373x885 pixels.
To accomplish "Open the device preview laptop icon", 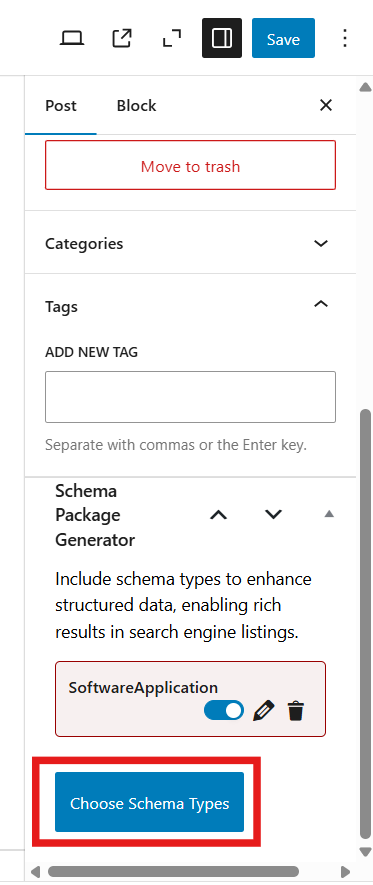I will click(72, 39).
